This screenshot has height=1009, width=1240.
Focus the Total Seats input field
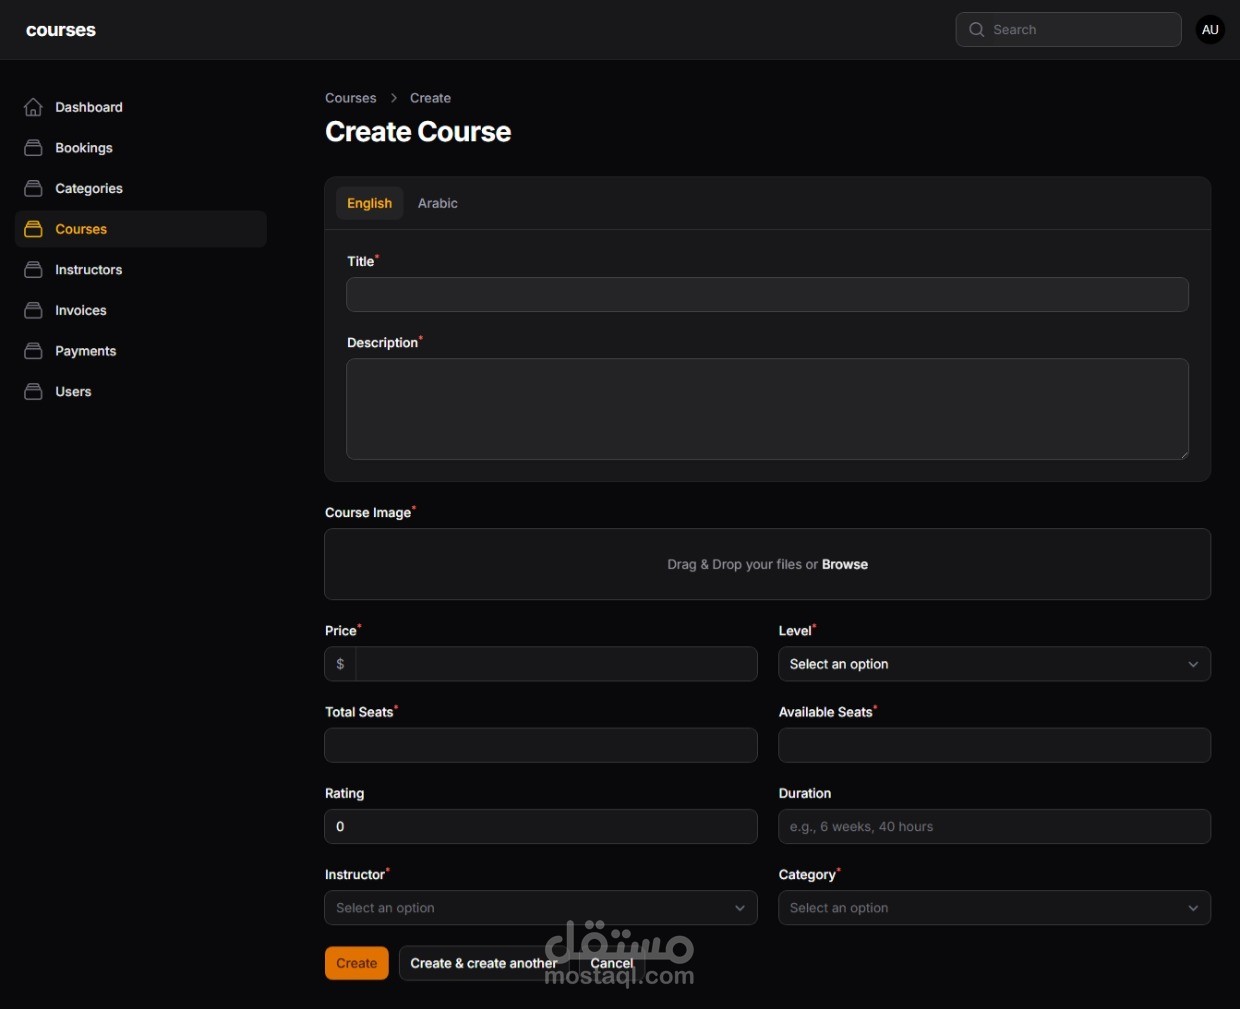coord(541,745)
